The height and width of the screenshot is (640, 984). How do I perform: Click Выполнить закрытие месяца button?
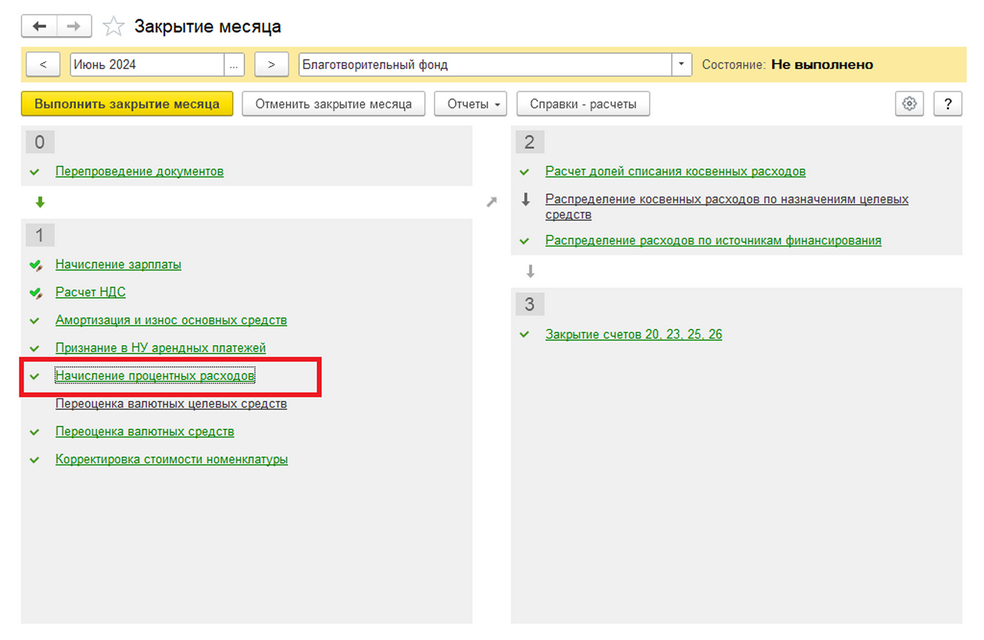(127, 104)
